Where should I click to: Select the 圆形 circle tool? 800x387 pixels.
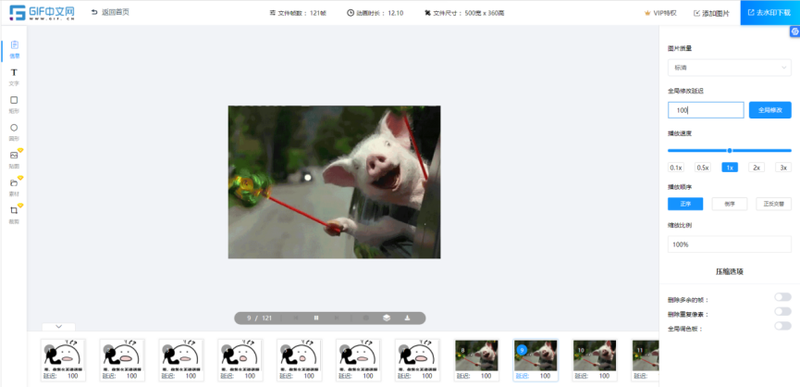(14, 132)
